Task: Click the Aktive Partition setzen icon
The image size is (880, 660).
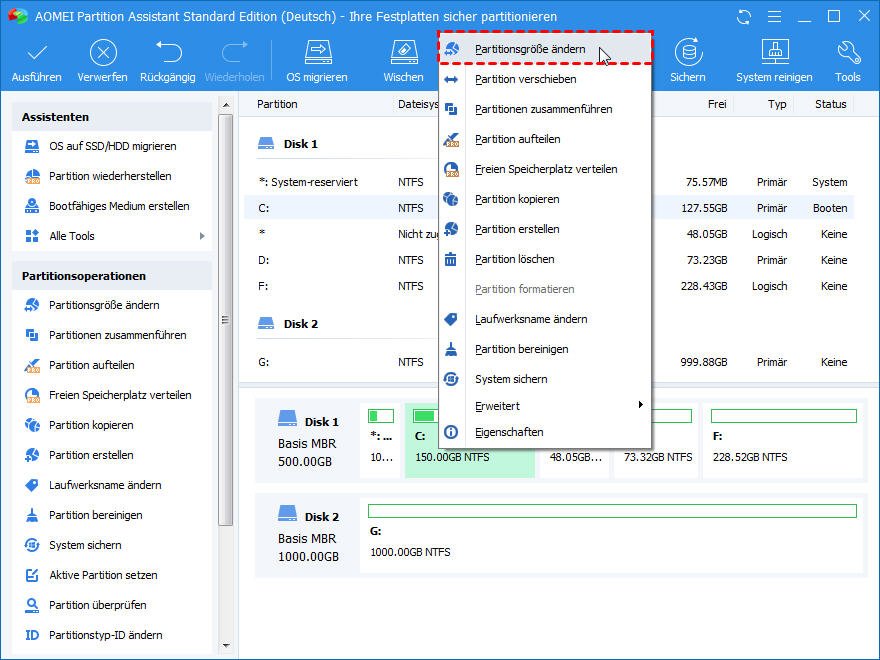Action: pos(32,575)
